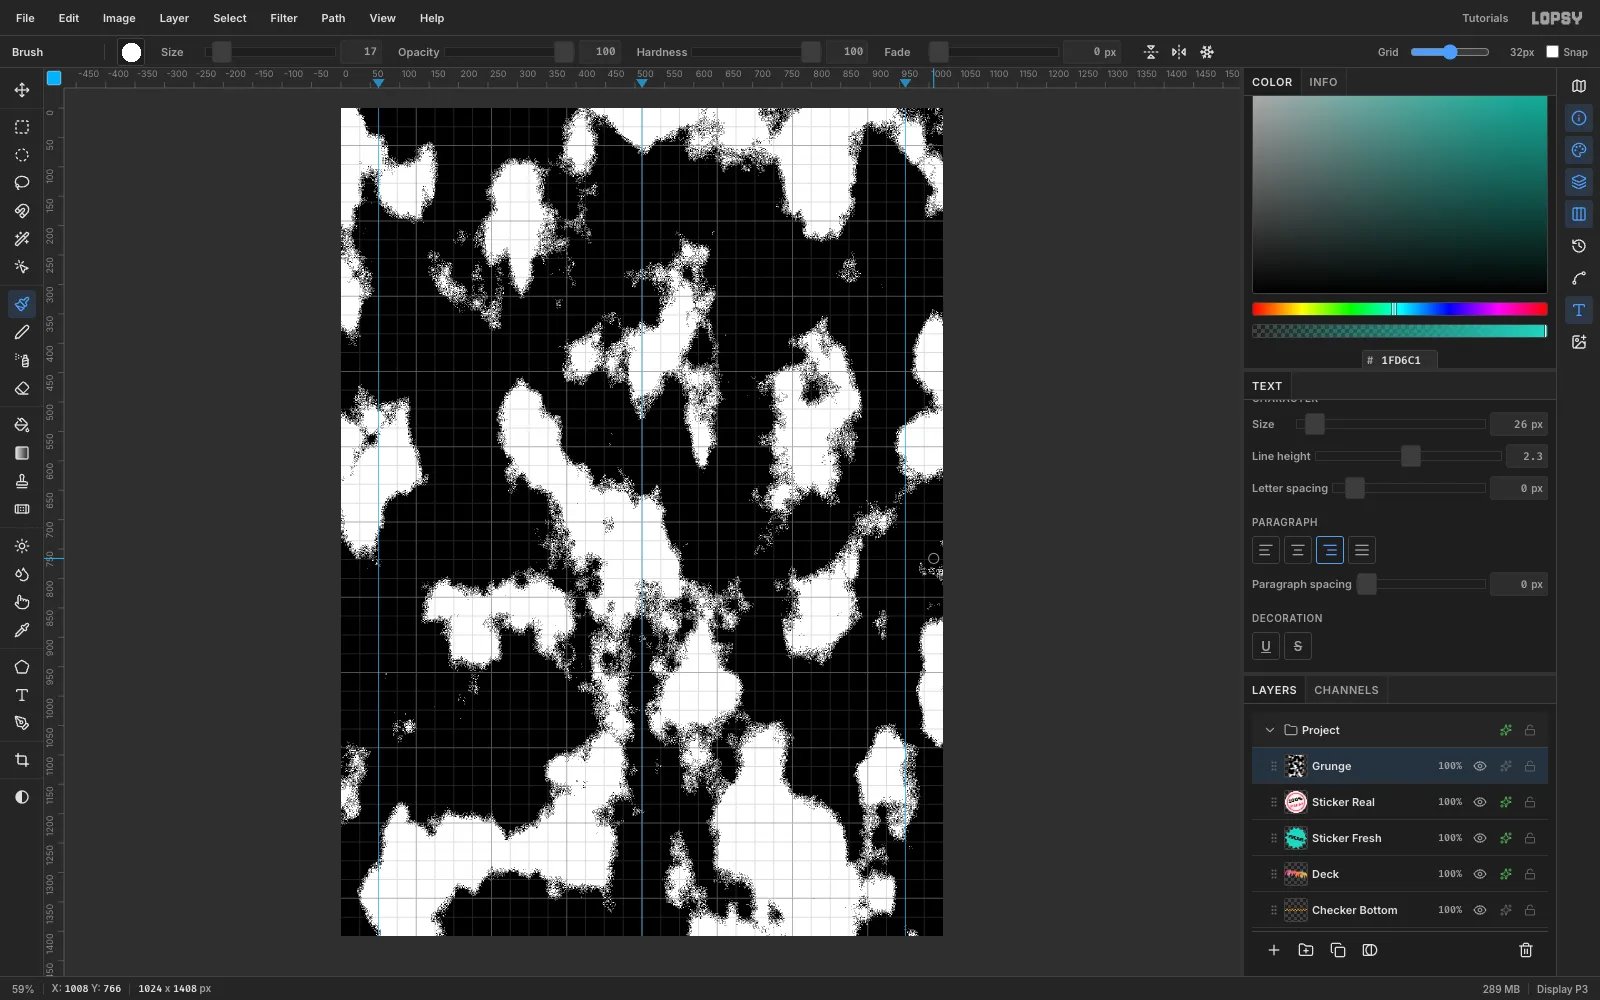Justify paragraph text

pyautogui.click(x=1362, y=550)
